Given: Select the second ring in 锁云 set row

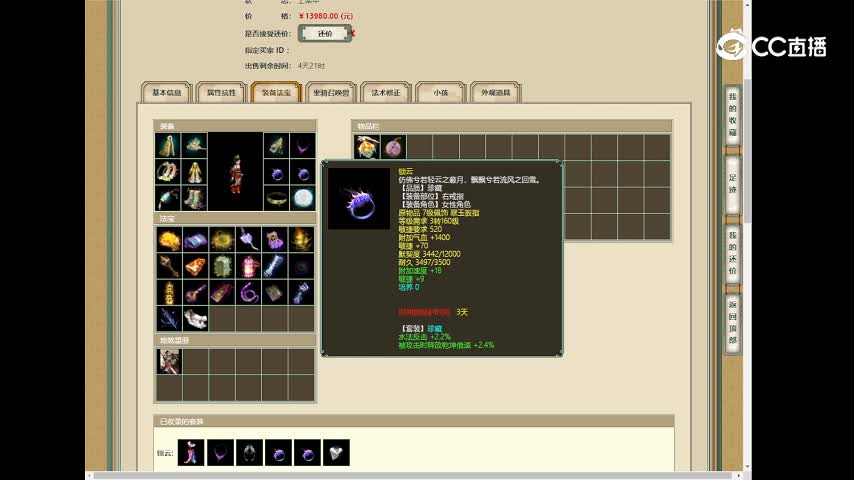Looking at the screenshot, I should pos(307,453).
